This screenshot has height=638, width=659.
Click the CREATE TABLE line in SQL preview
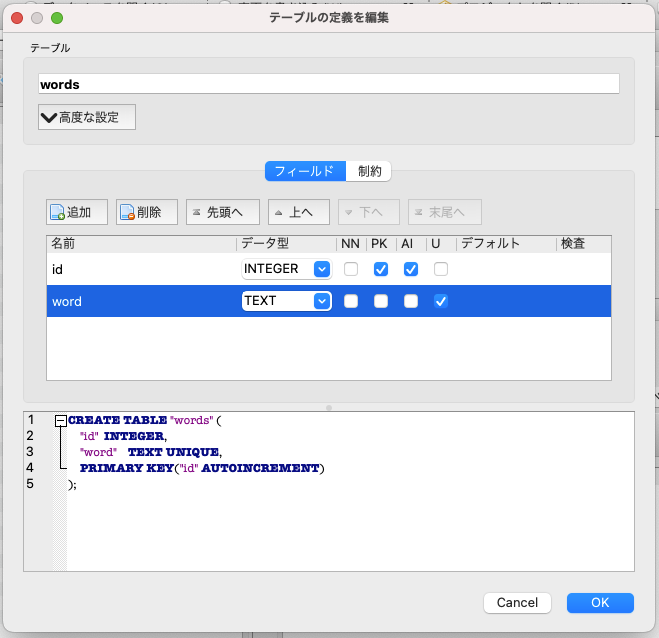tap(145, 420)
